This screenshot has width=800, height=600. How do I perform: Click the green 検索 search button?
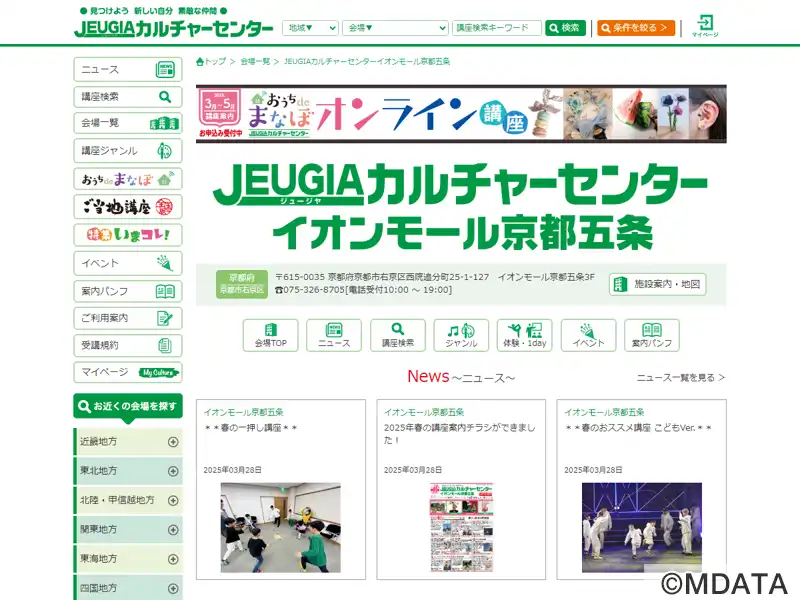[565, 28]
